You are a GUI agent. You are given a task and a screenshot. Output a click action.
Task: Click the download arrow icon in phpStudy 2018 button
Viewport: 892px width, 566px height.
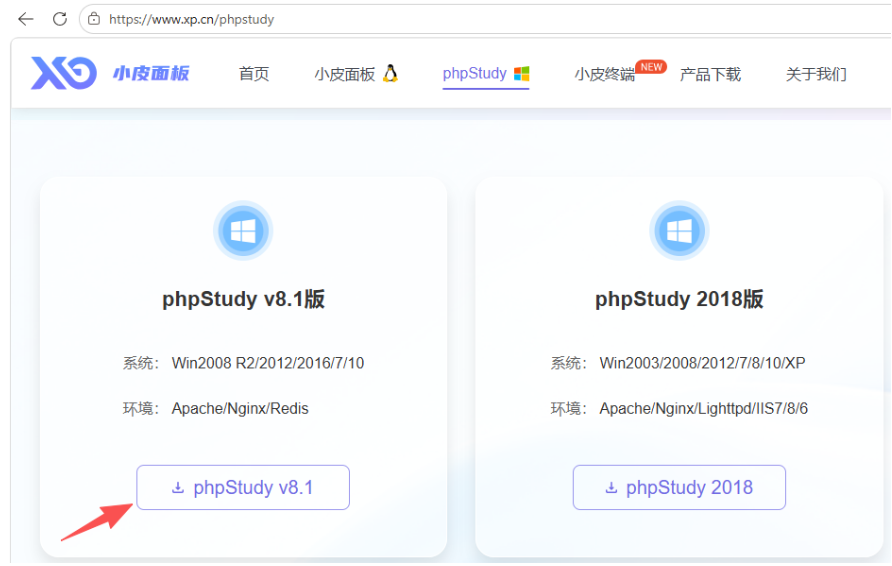tap(611, 488)
